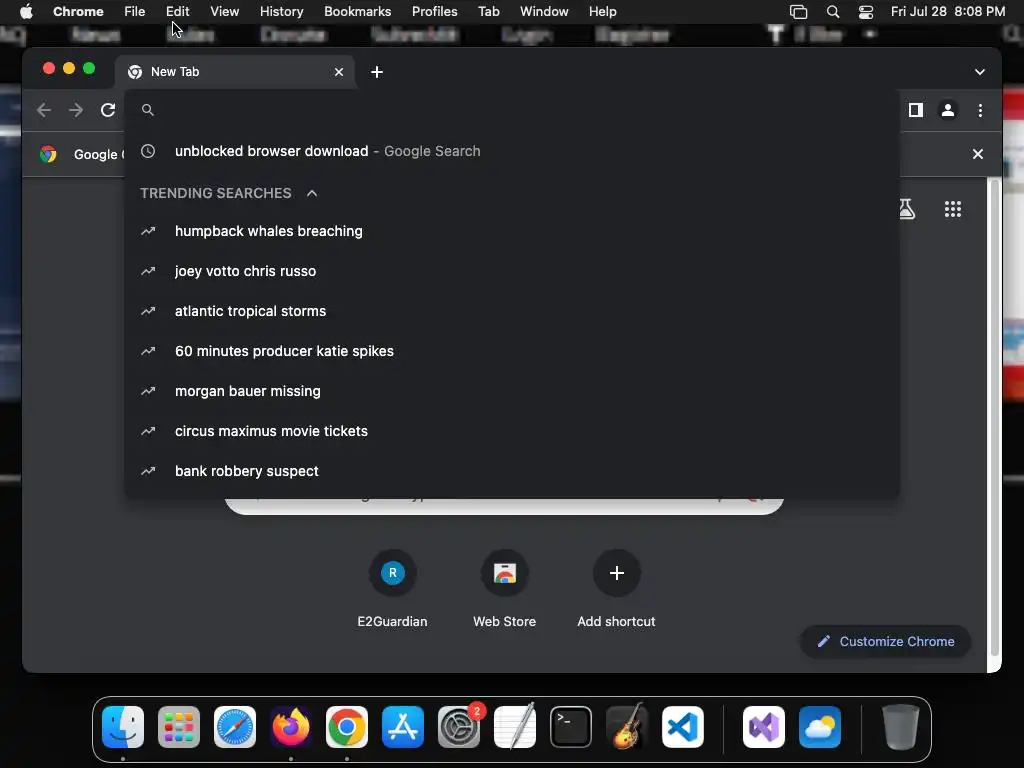
Task: Open the Search Labs flask icon
Action: [906, 209]
